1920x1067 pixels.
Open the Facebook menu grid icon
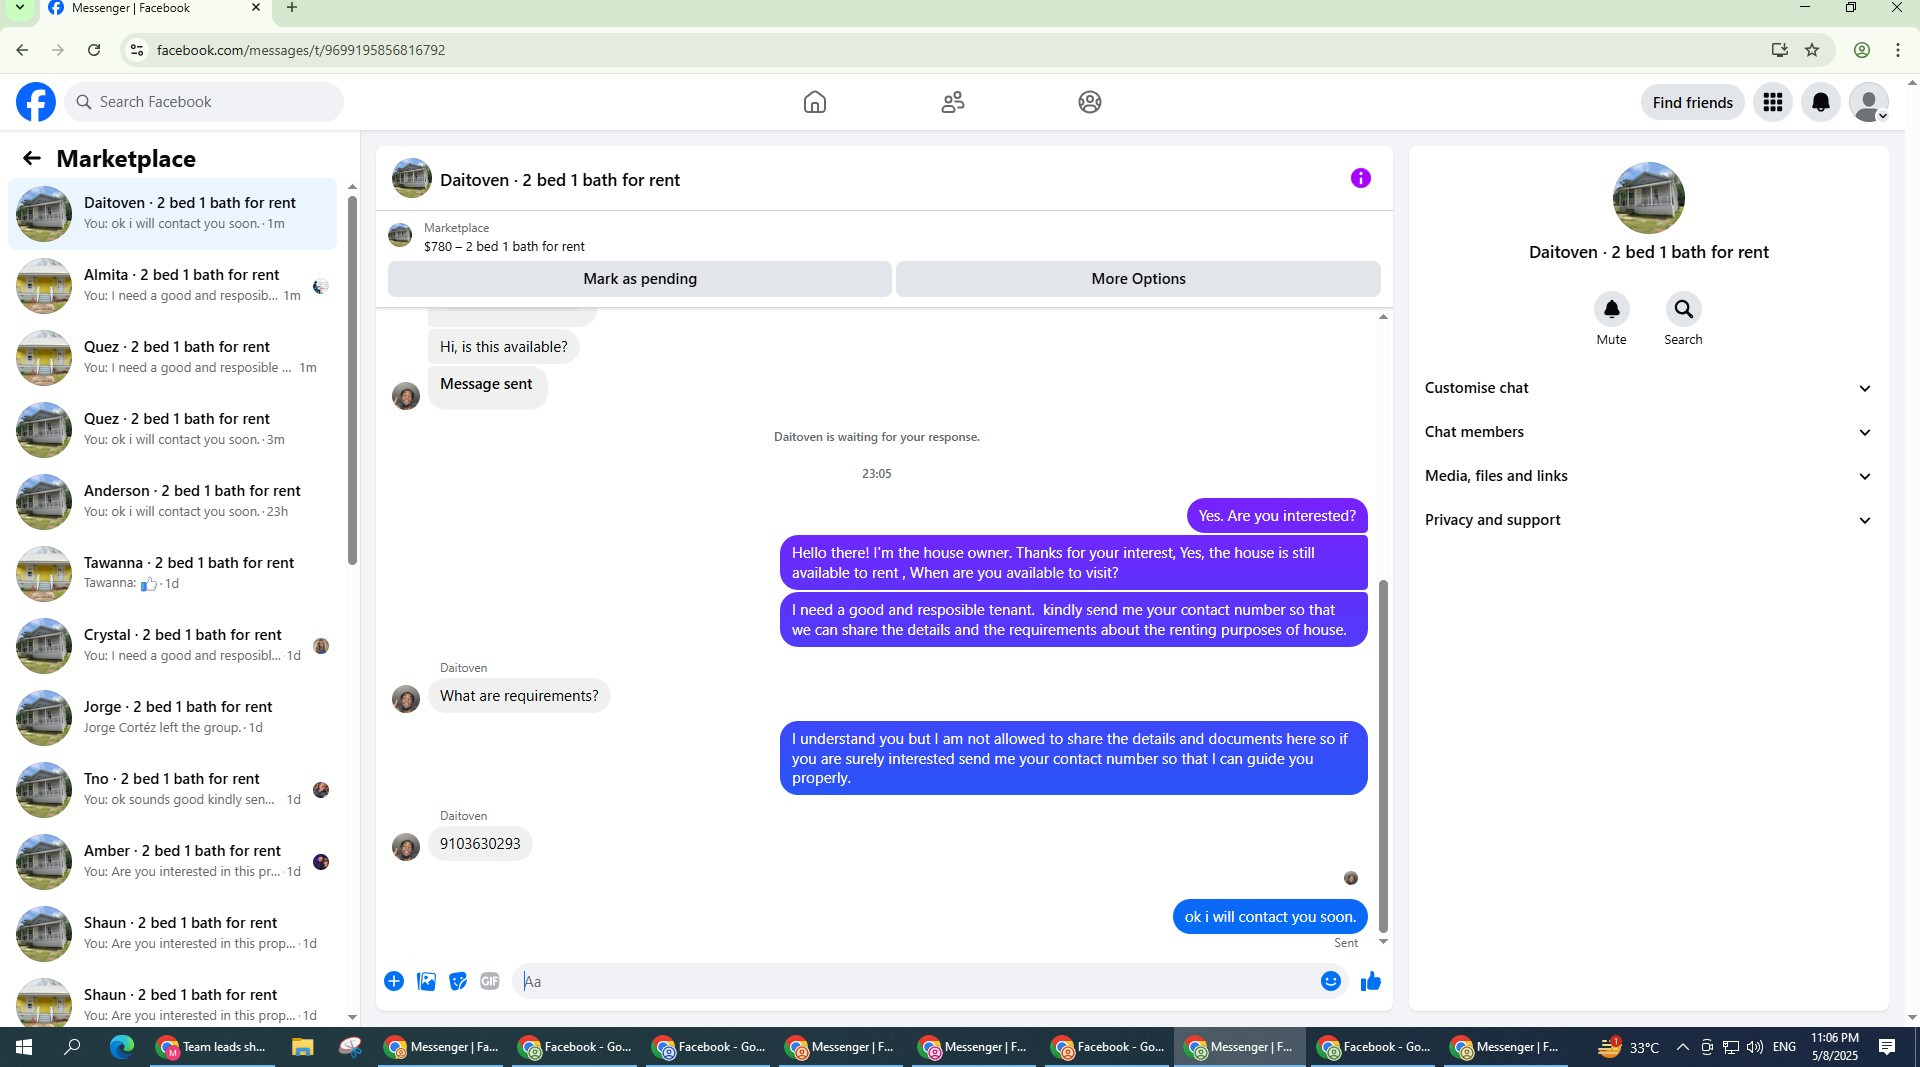(1773, 102)
